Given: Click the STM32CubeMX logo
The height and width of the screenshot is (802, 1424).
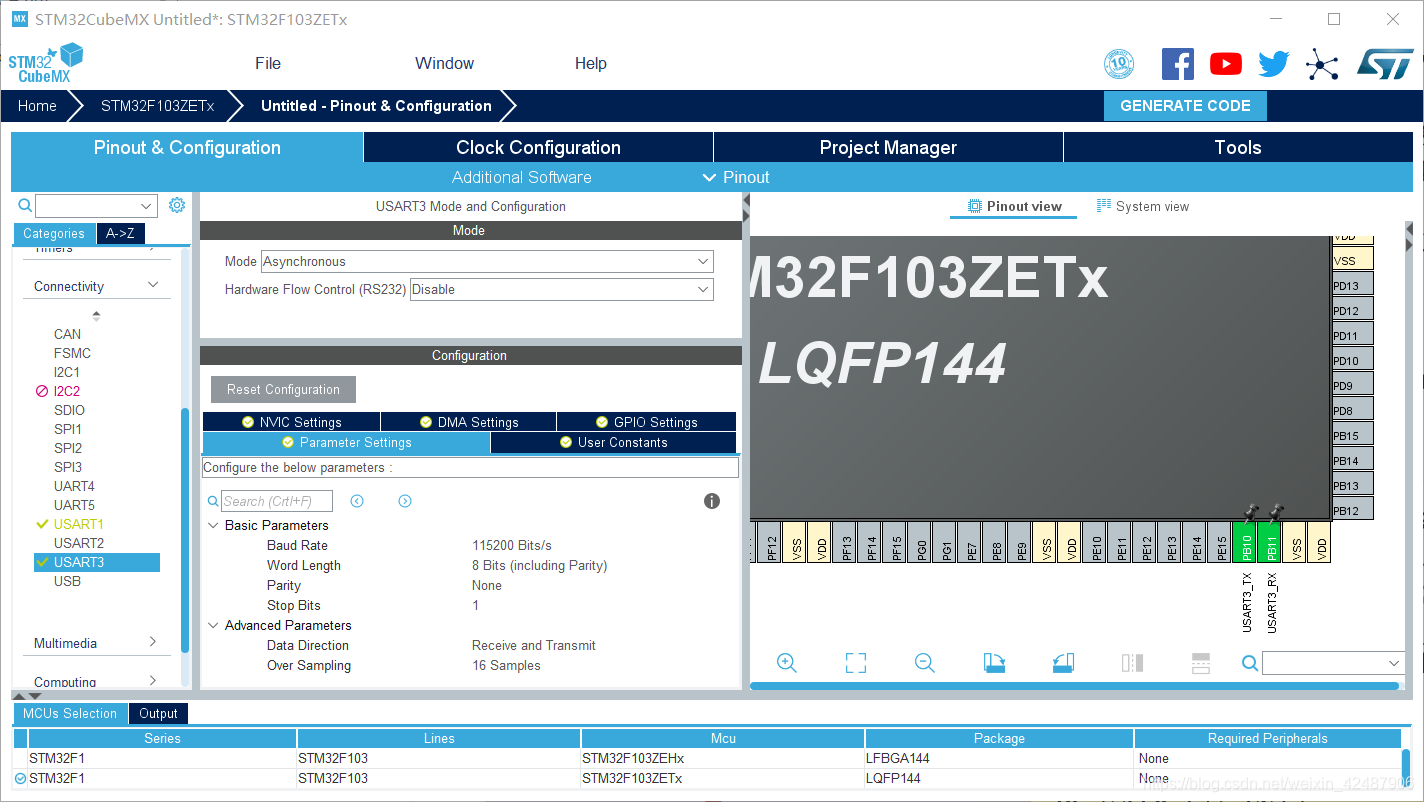Looking at the screenshot, I should pyautogui.click(x=45, y=63).
